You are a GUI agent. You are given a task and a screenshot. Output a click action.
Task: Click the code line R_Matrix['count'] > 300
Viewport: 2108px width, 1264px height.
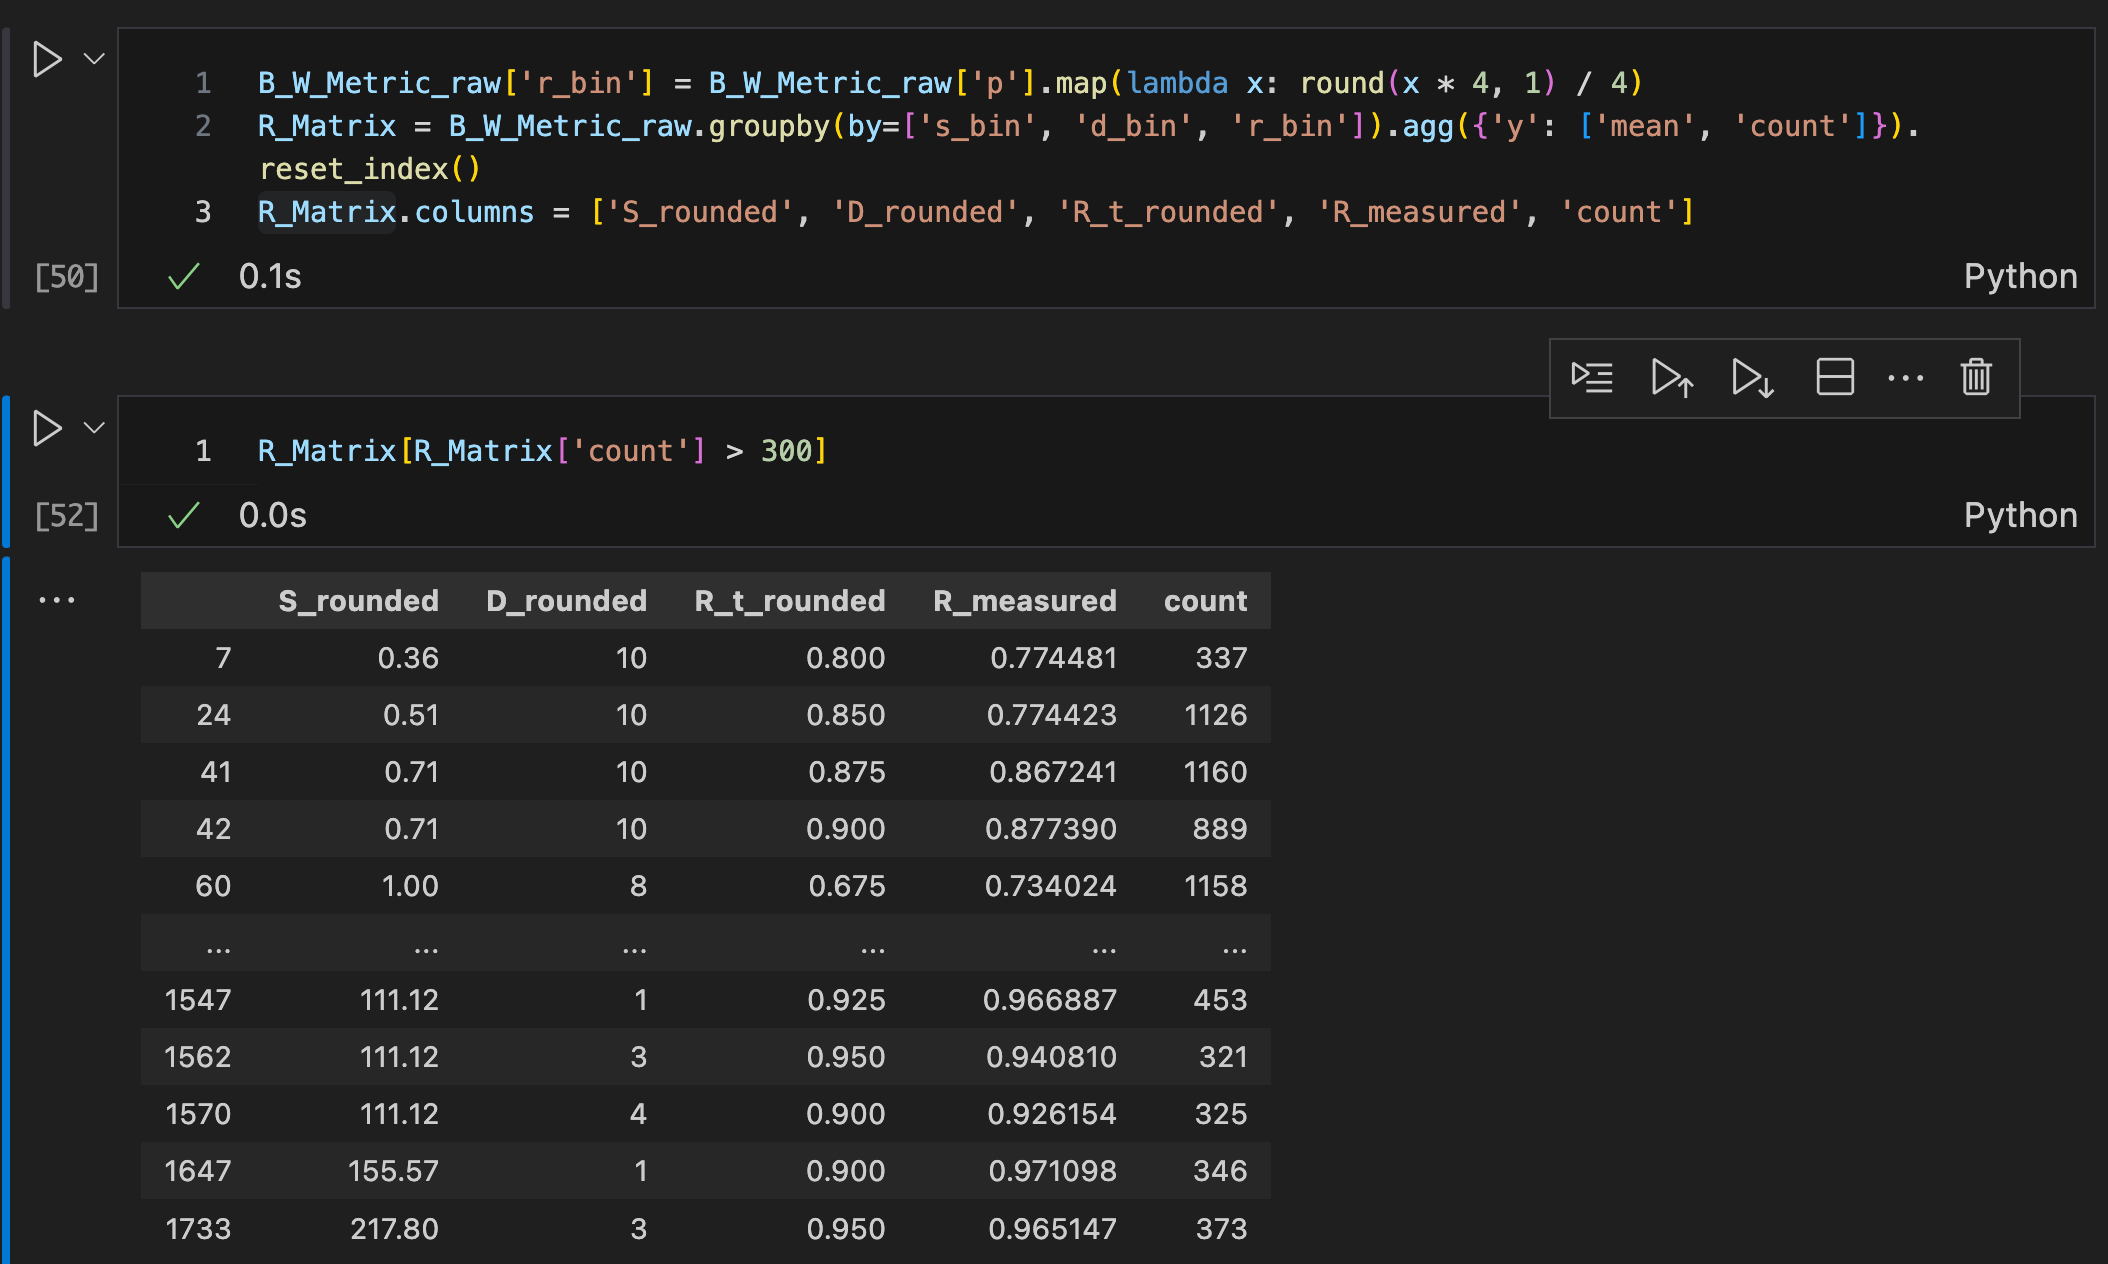tap(540, 451)
